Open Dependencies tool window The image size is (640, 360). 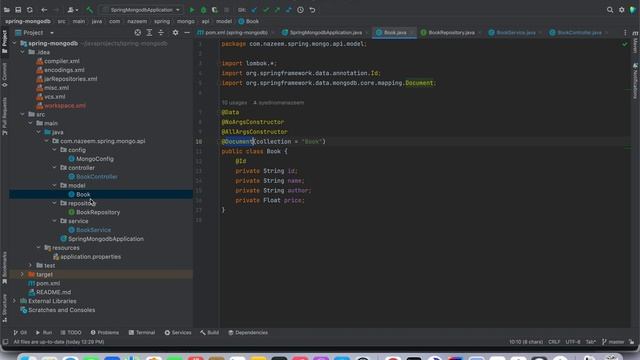click(x=248, y=333)
